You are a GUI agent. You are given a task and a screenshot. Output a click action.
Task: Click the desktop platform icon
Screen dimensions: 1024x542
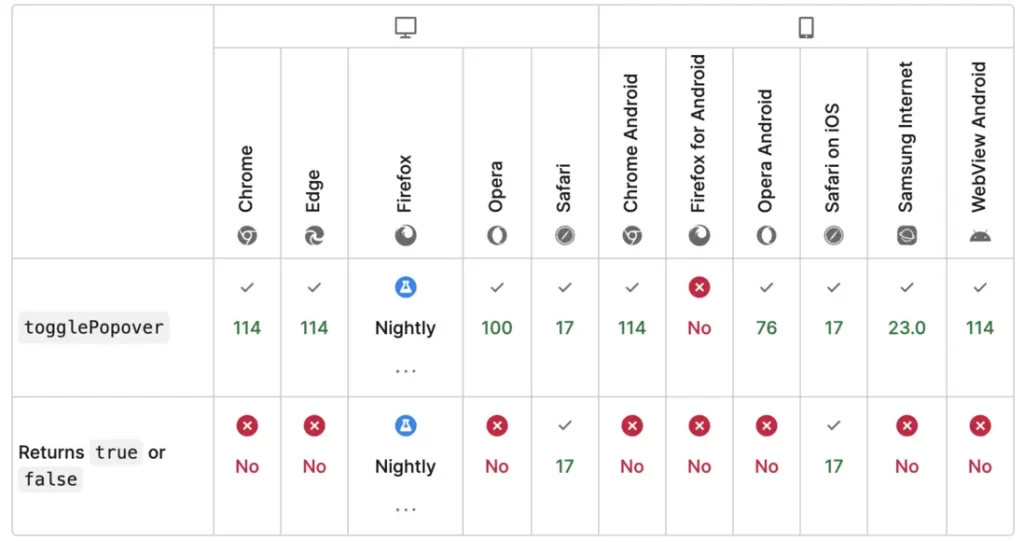coord(405,27)
